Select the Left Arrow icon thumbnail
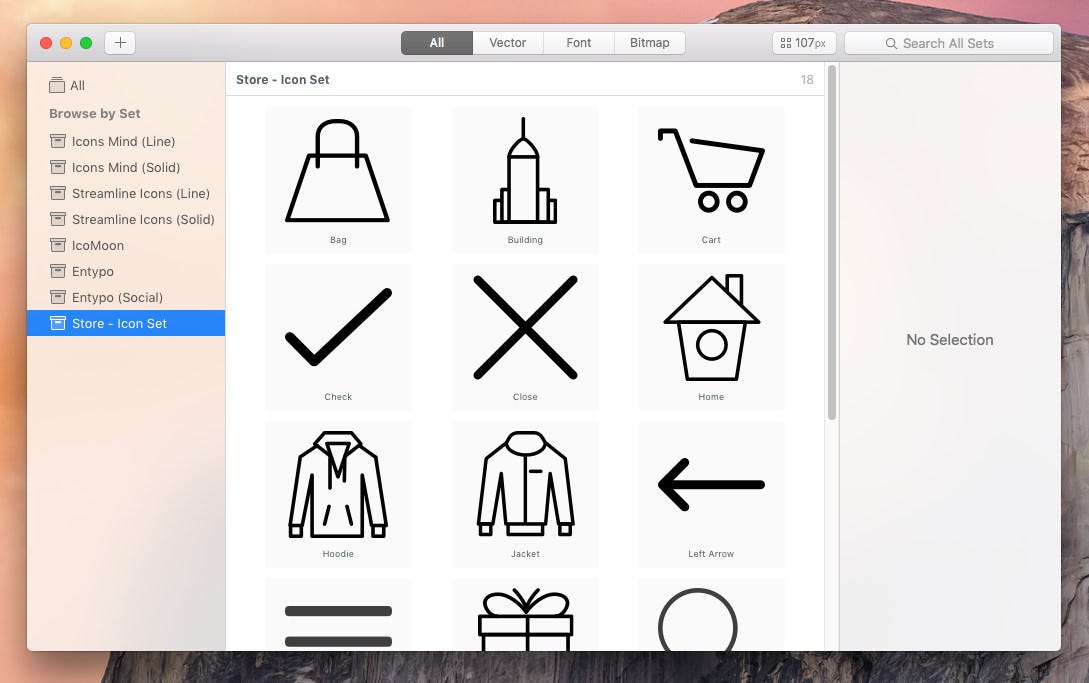Screen dimensions: 1089x683 (711, 494)
